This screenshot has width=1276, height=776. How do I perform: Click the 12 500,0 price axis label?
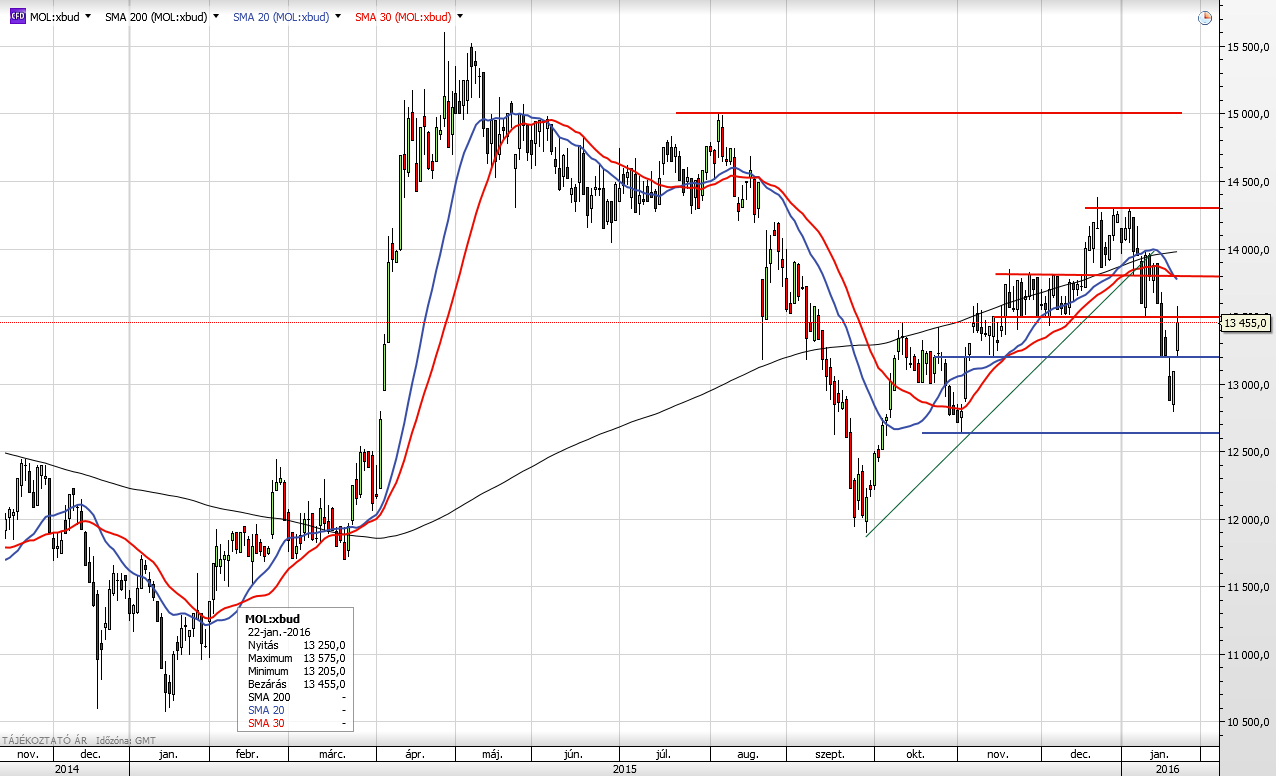click(x=1247, y=452)
